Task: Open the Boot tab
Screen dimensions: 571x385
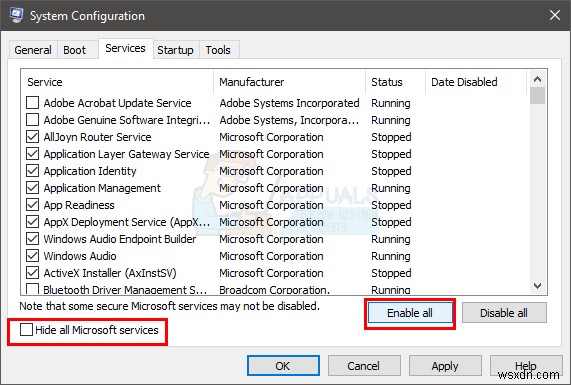Action: (75, 50)
